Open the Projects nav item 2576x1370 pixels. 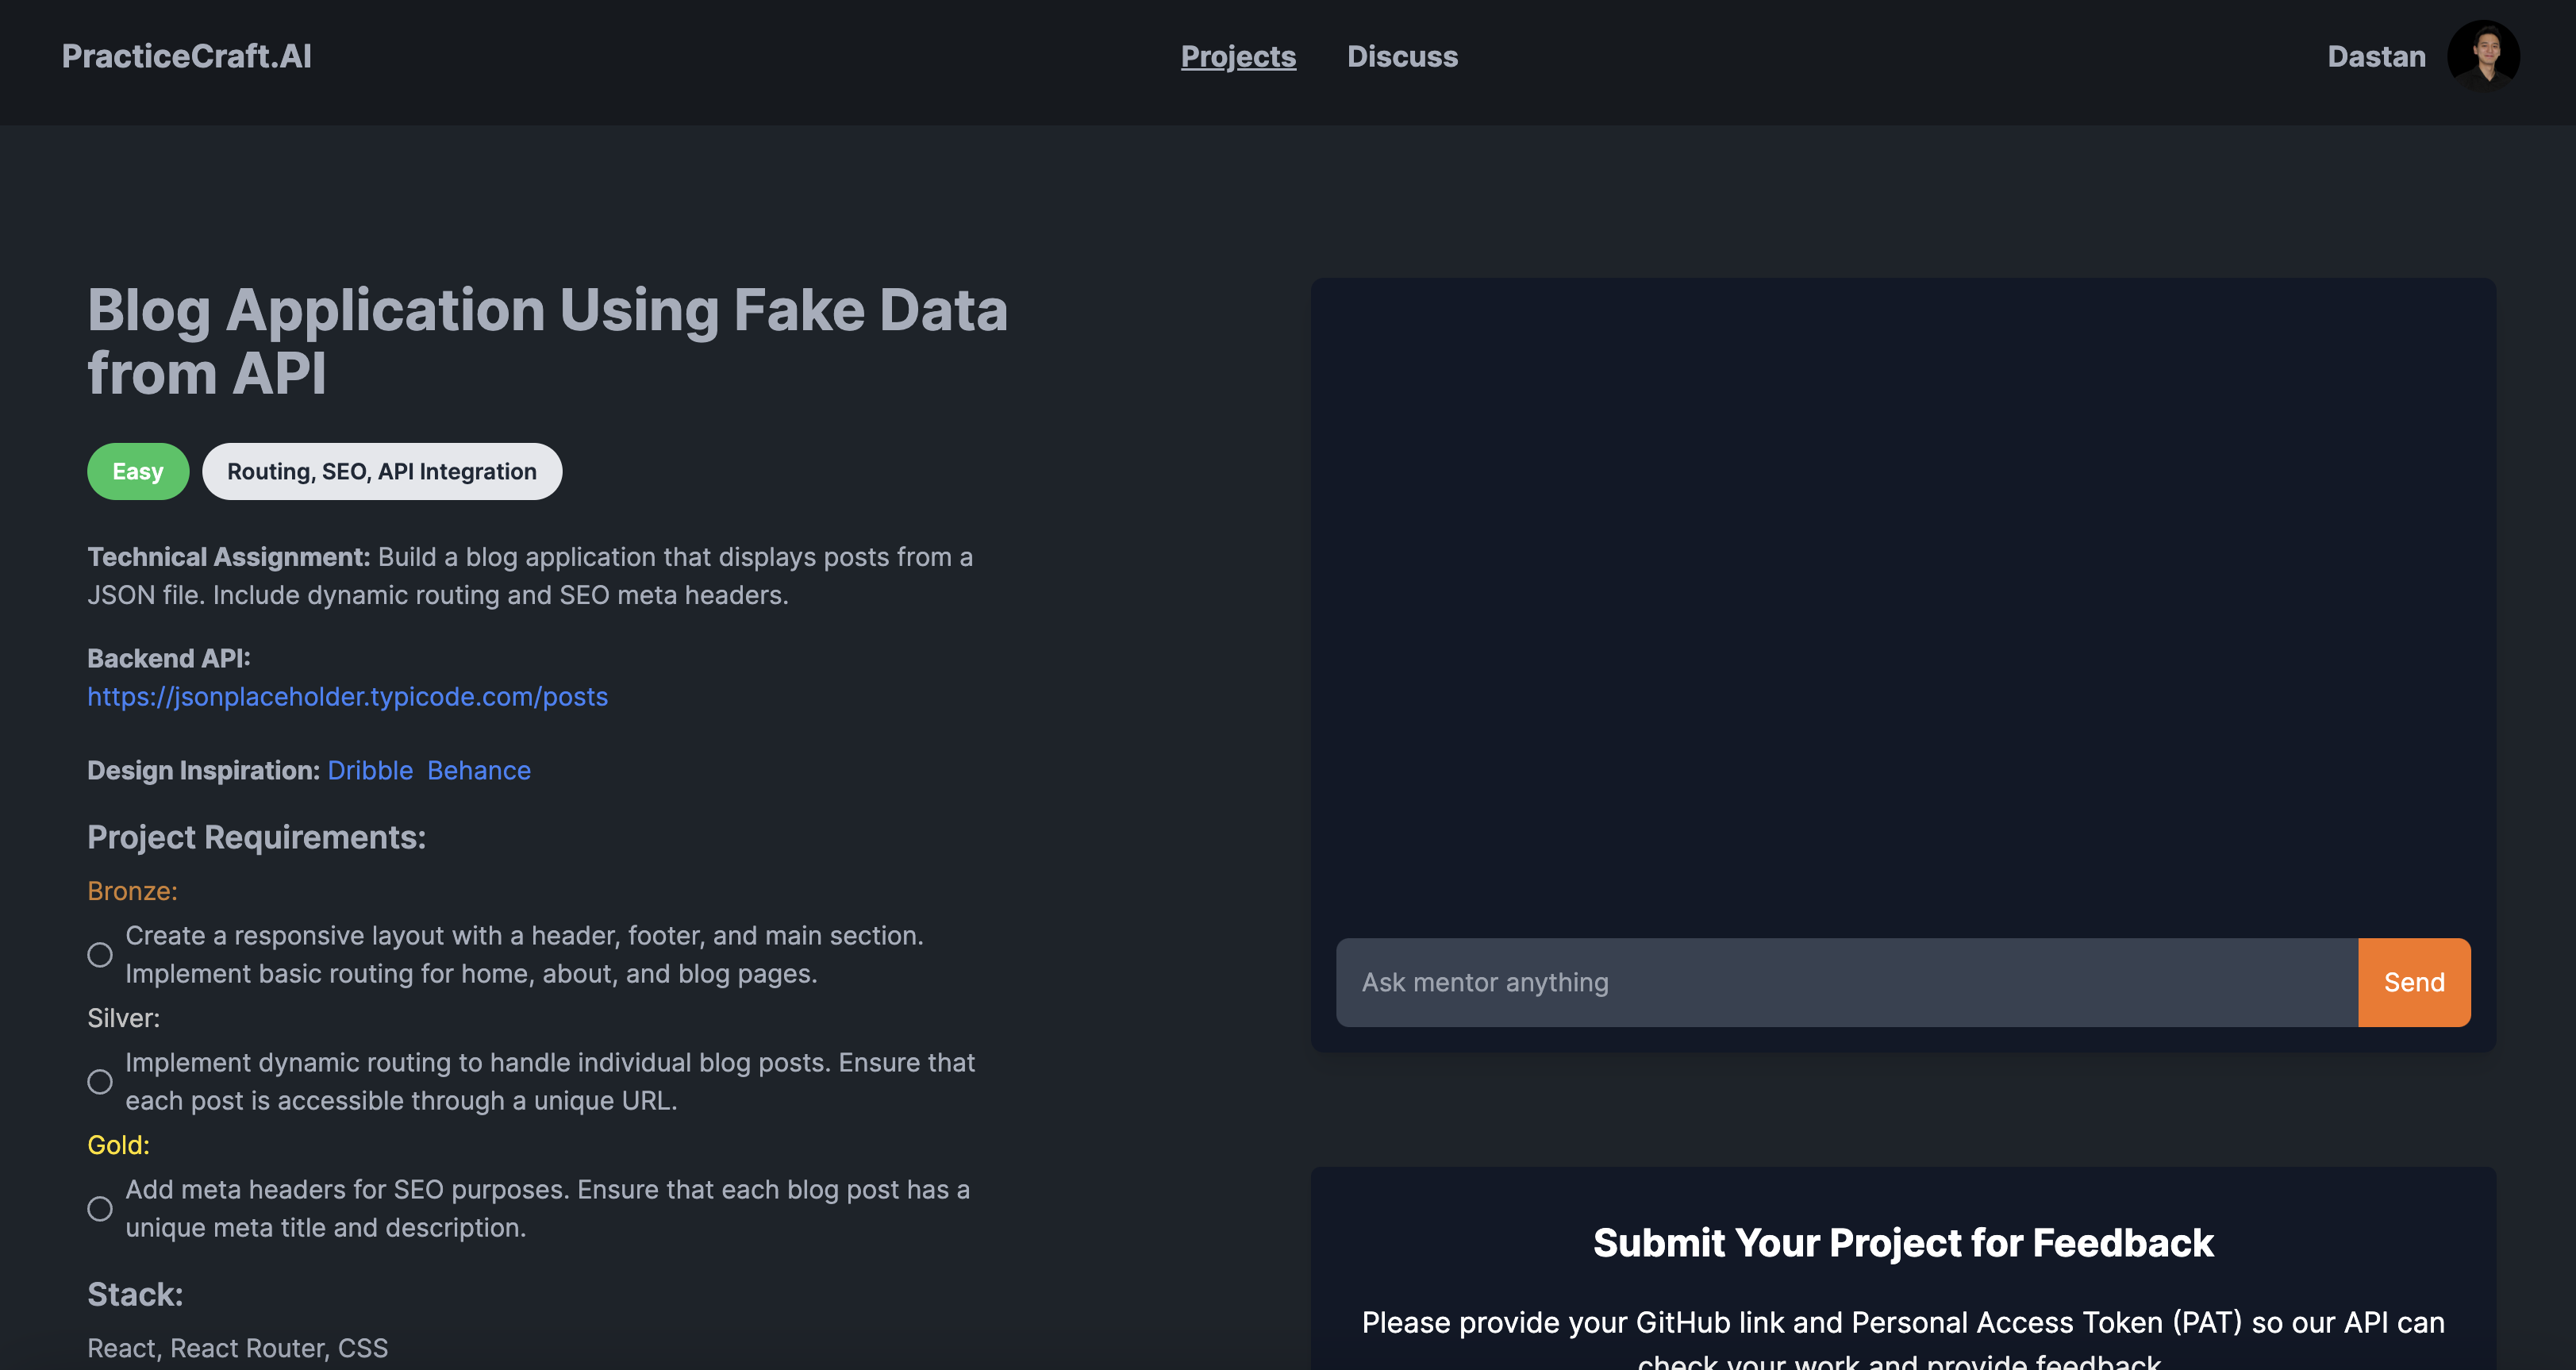[1237, 57]
